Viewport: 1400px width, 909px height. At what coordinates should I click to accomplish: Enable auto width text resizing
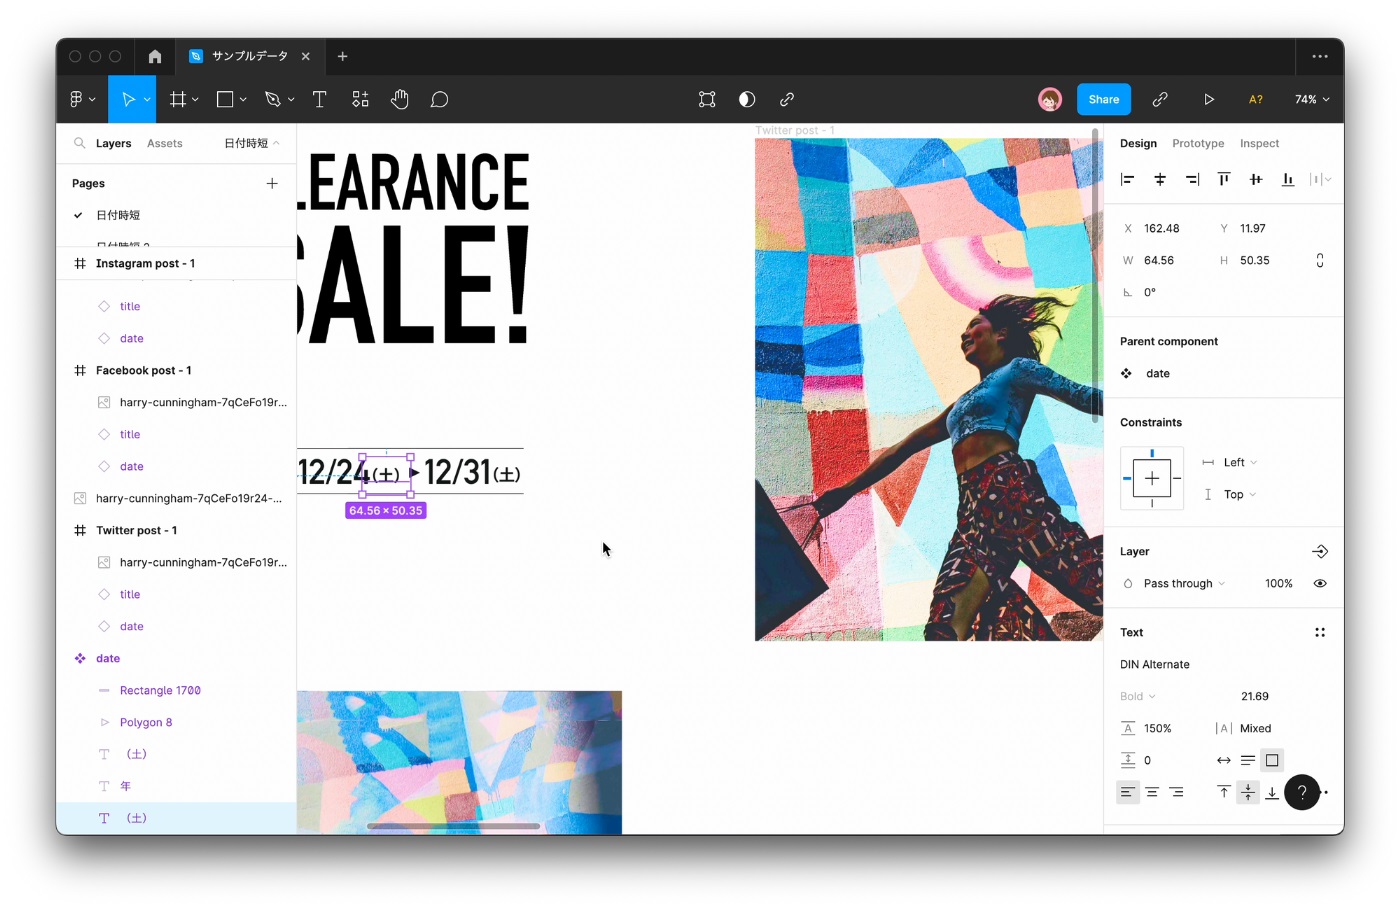[1224, 760]
